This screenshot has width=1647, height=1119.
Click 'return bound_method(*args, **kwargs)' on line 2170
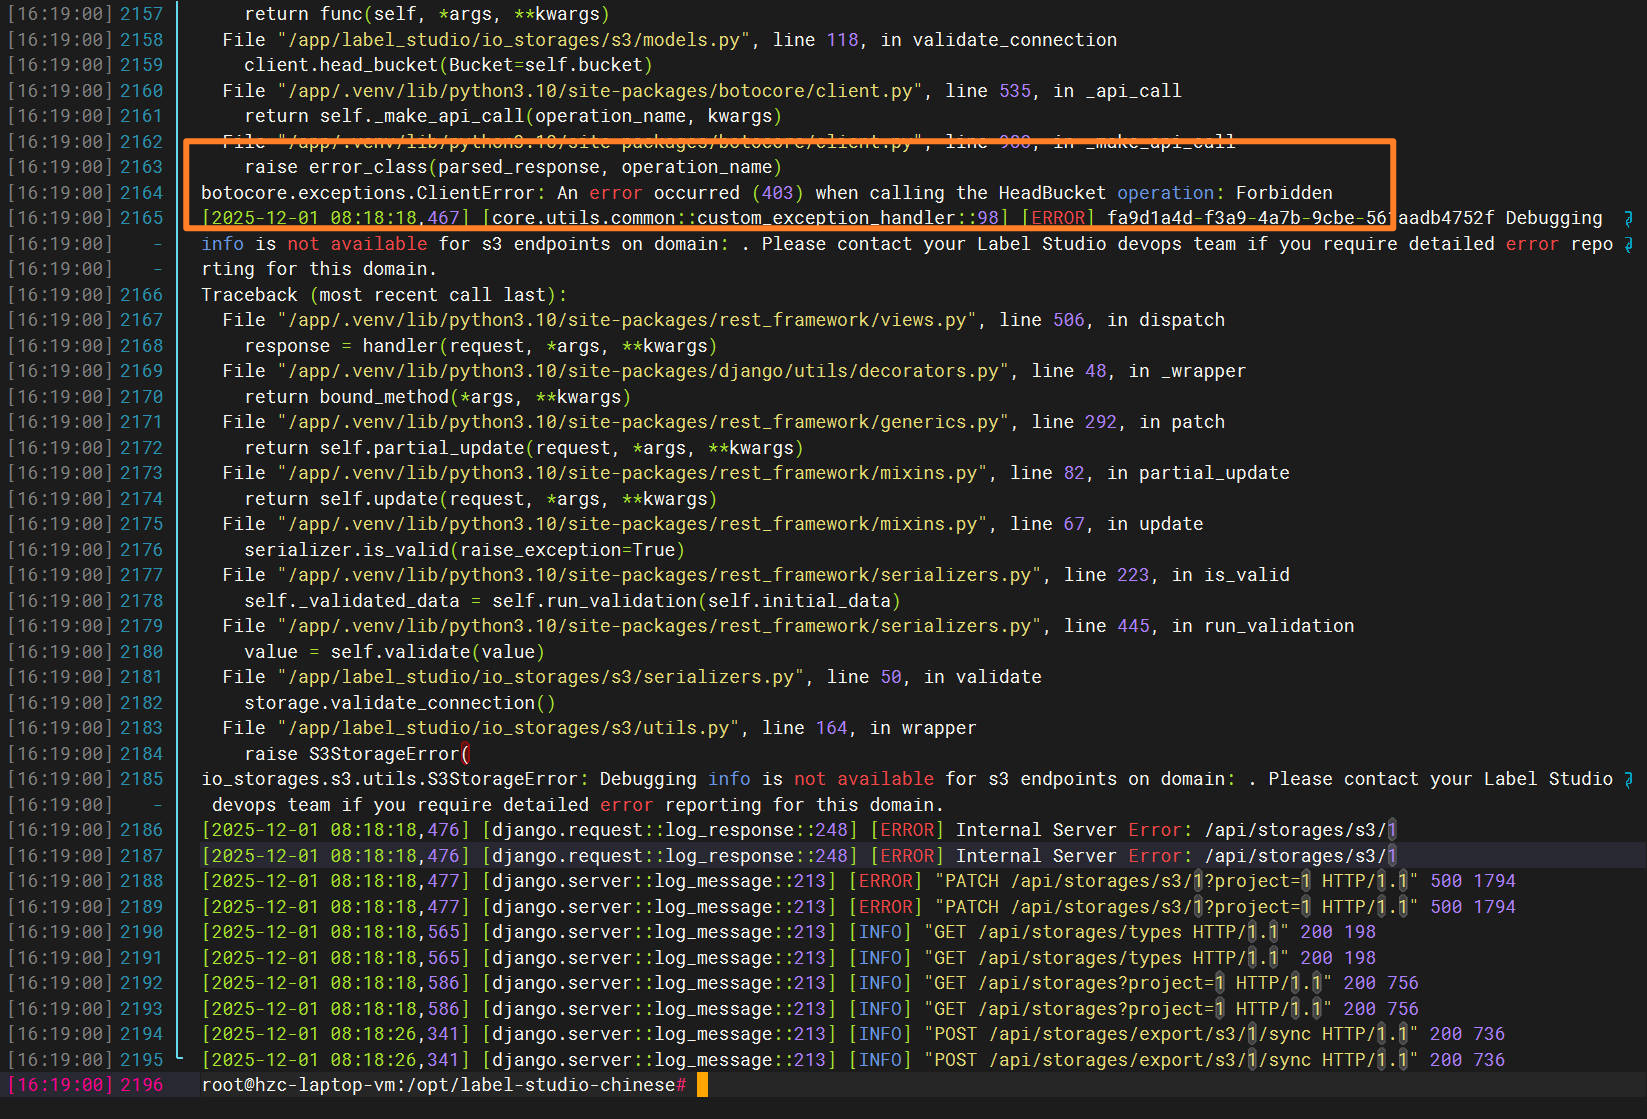tap(438, 397)
